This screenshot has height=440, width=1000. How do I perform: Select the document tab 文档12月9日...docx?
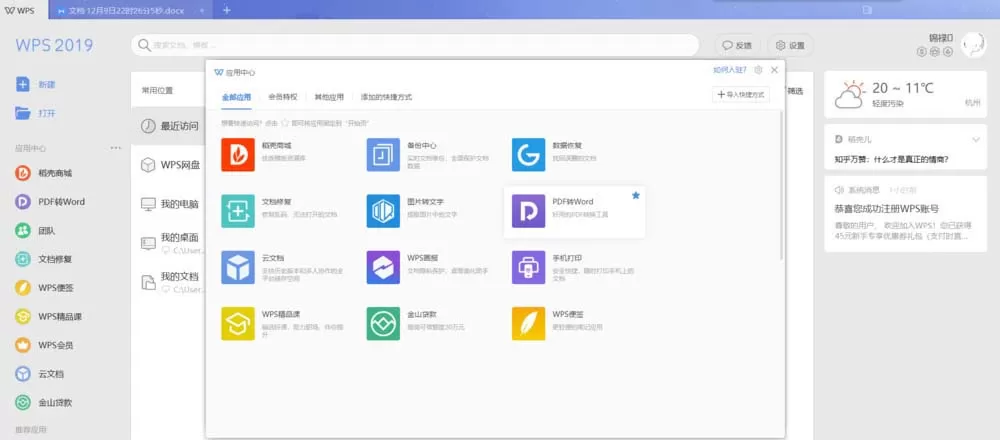[x=131, y=10]
